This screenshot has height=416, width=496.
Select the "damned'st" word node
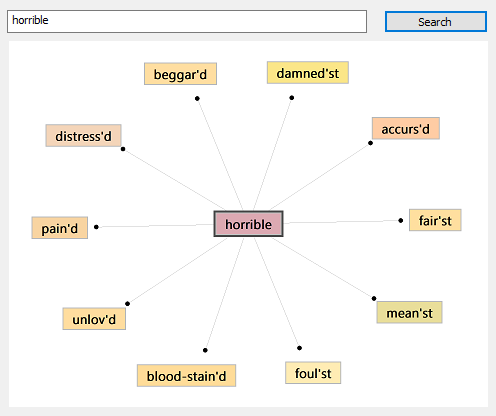coord(308,73)
